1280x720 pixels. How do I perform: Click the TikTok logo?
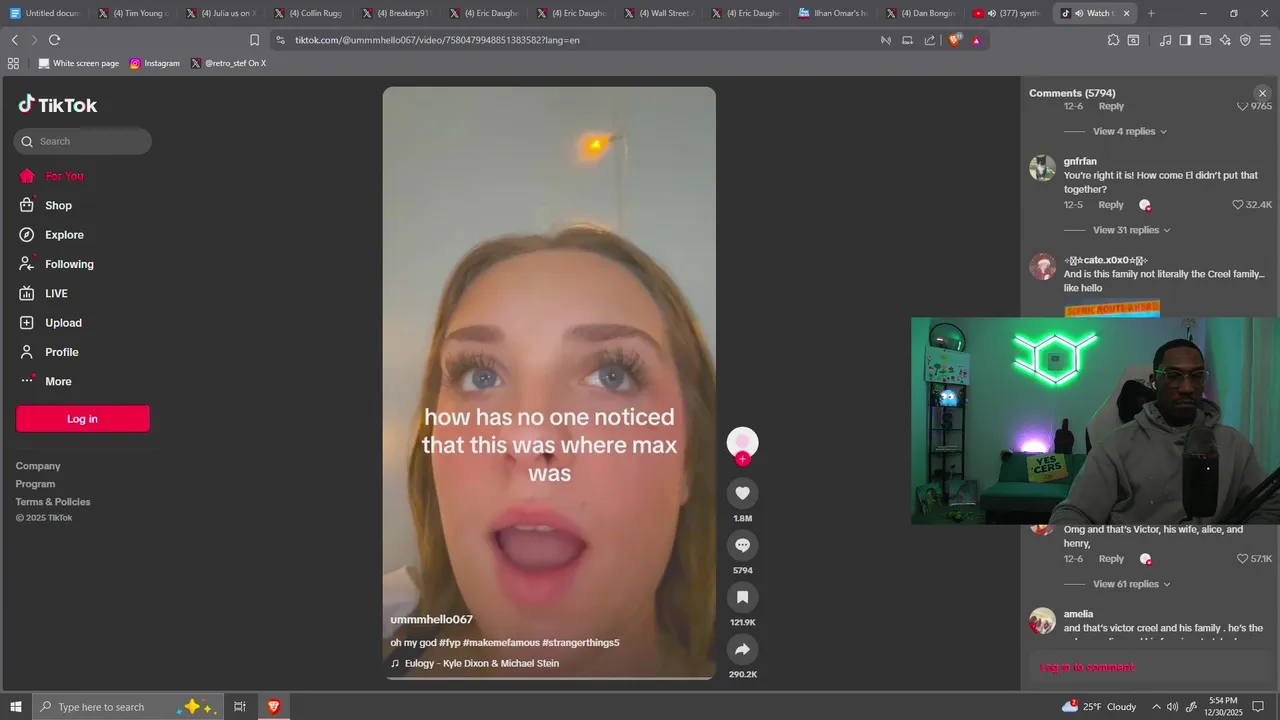click(57, 105)
